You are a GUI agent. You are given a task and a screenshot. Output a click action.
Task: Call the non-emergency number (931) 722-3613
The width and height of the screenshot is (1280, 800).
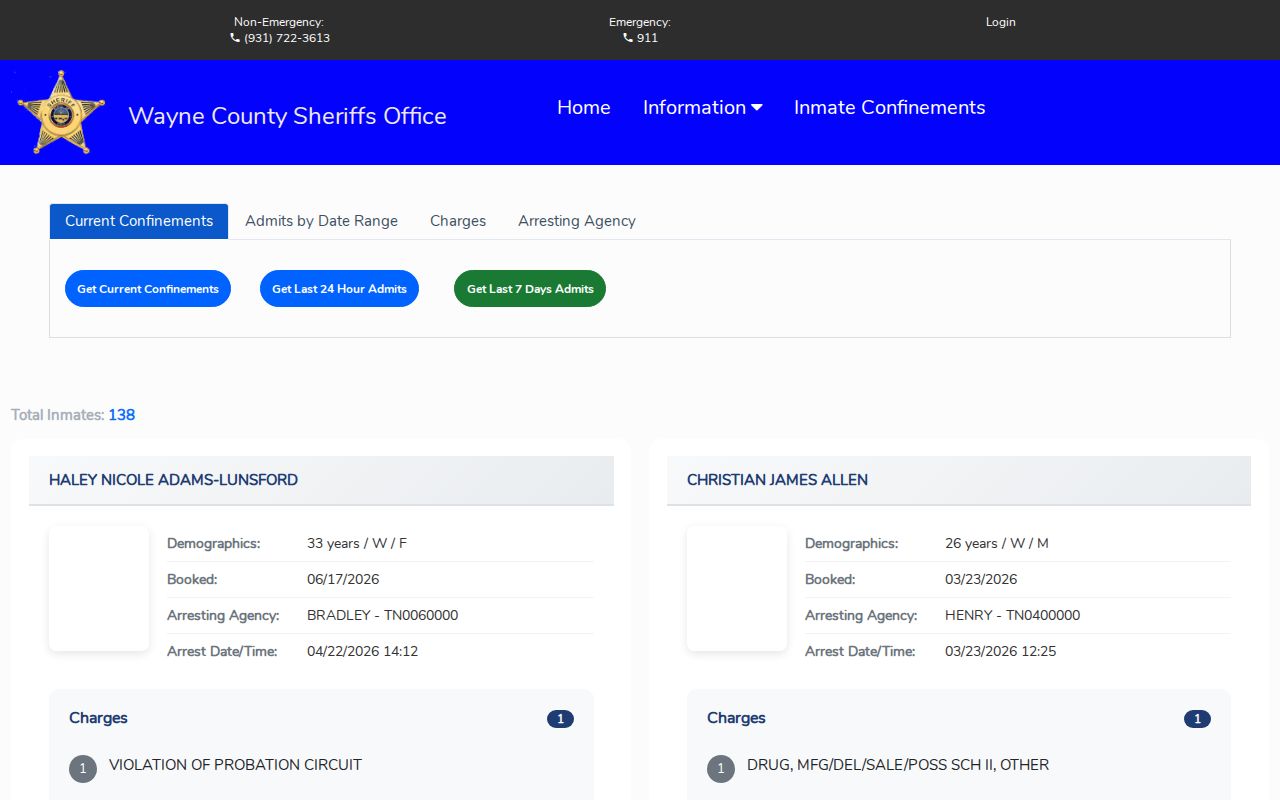click(x=287, y=38)
